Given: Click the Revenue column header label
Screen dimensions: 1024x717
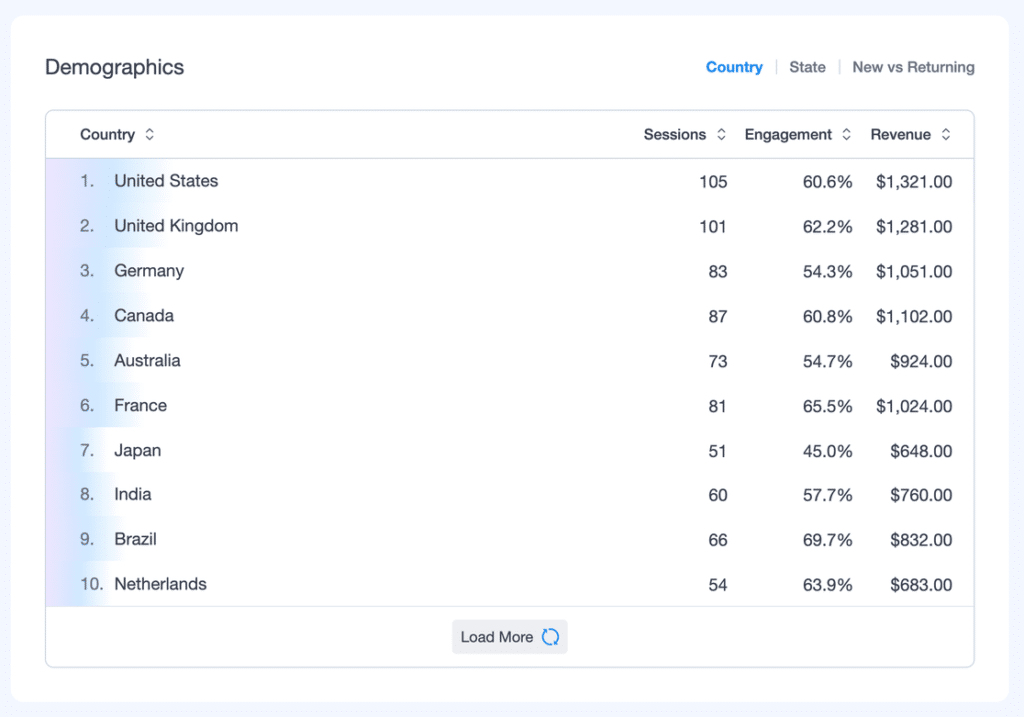Looking at the screenshot, I should tap(901, 135).
